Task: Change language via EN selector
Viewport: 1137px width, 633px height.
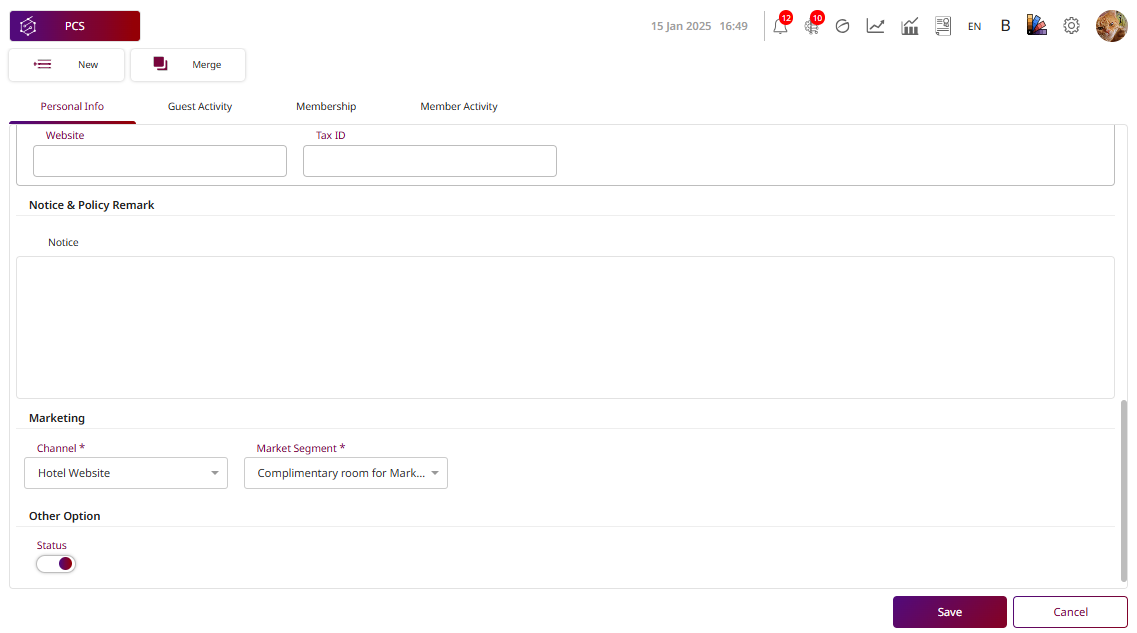Action: coord(974,27)
